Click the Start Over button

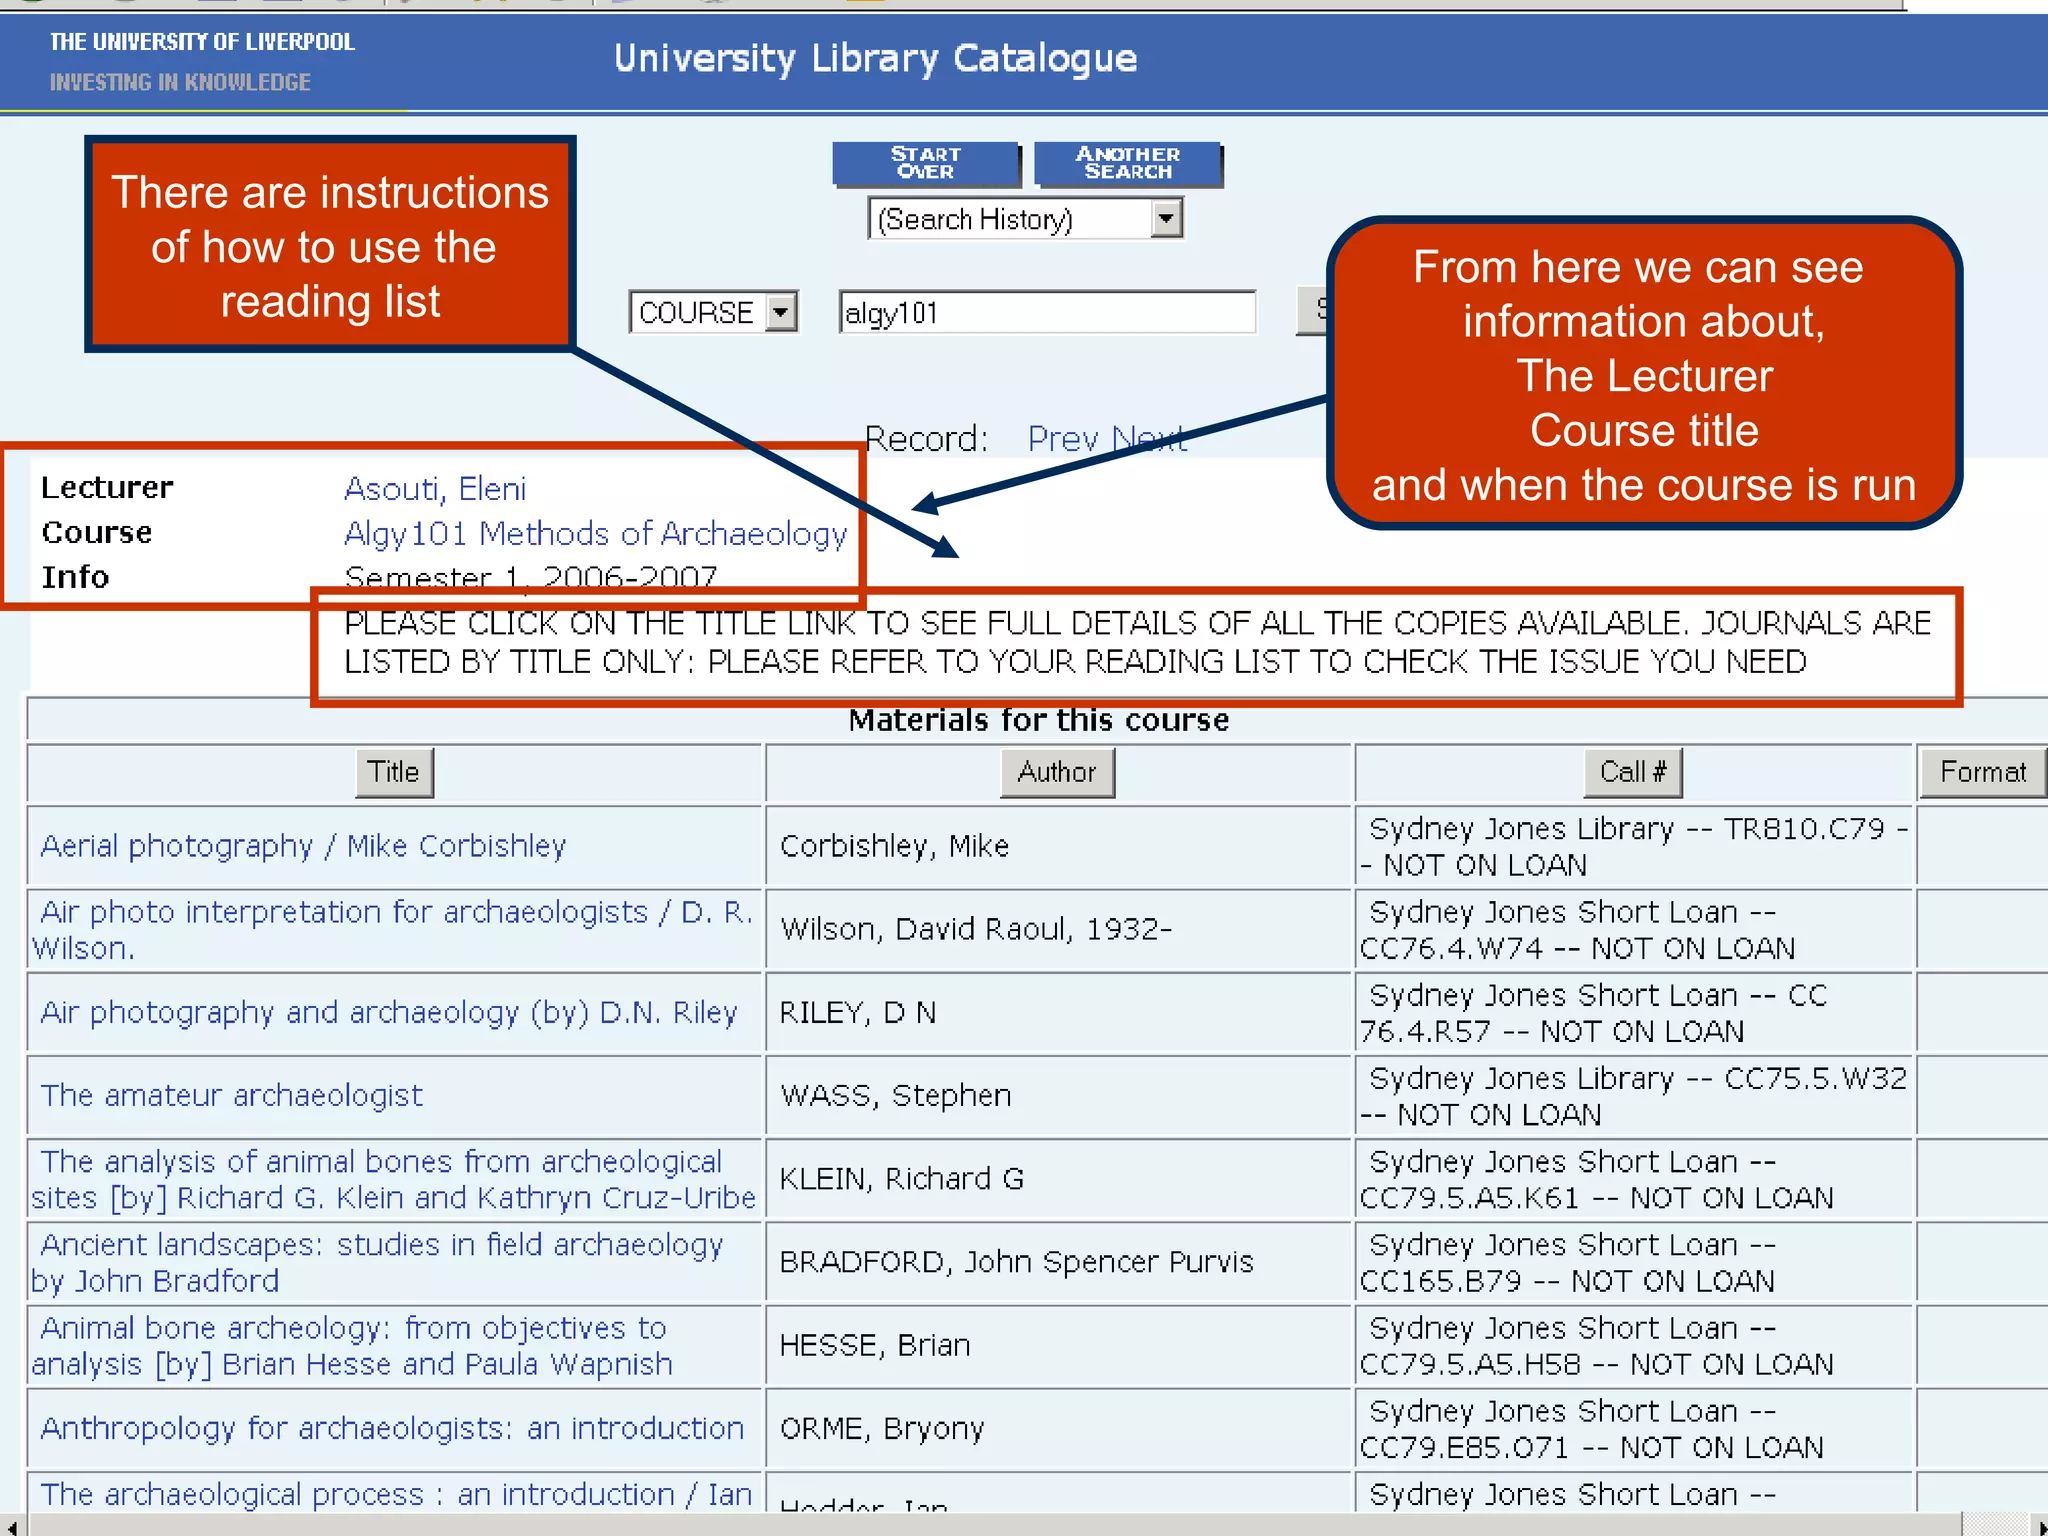[x=926, y=164]
